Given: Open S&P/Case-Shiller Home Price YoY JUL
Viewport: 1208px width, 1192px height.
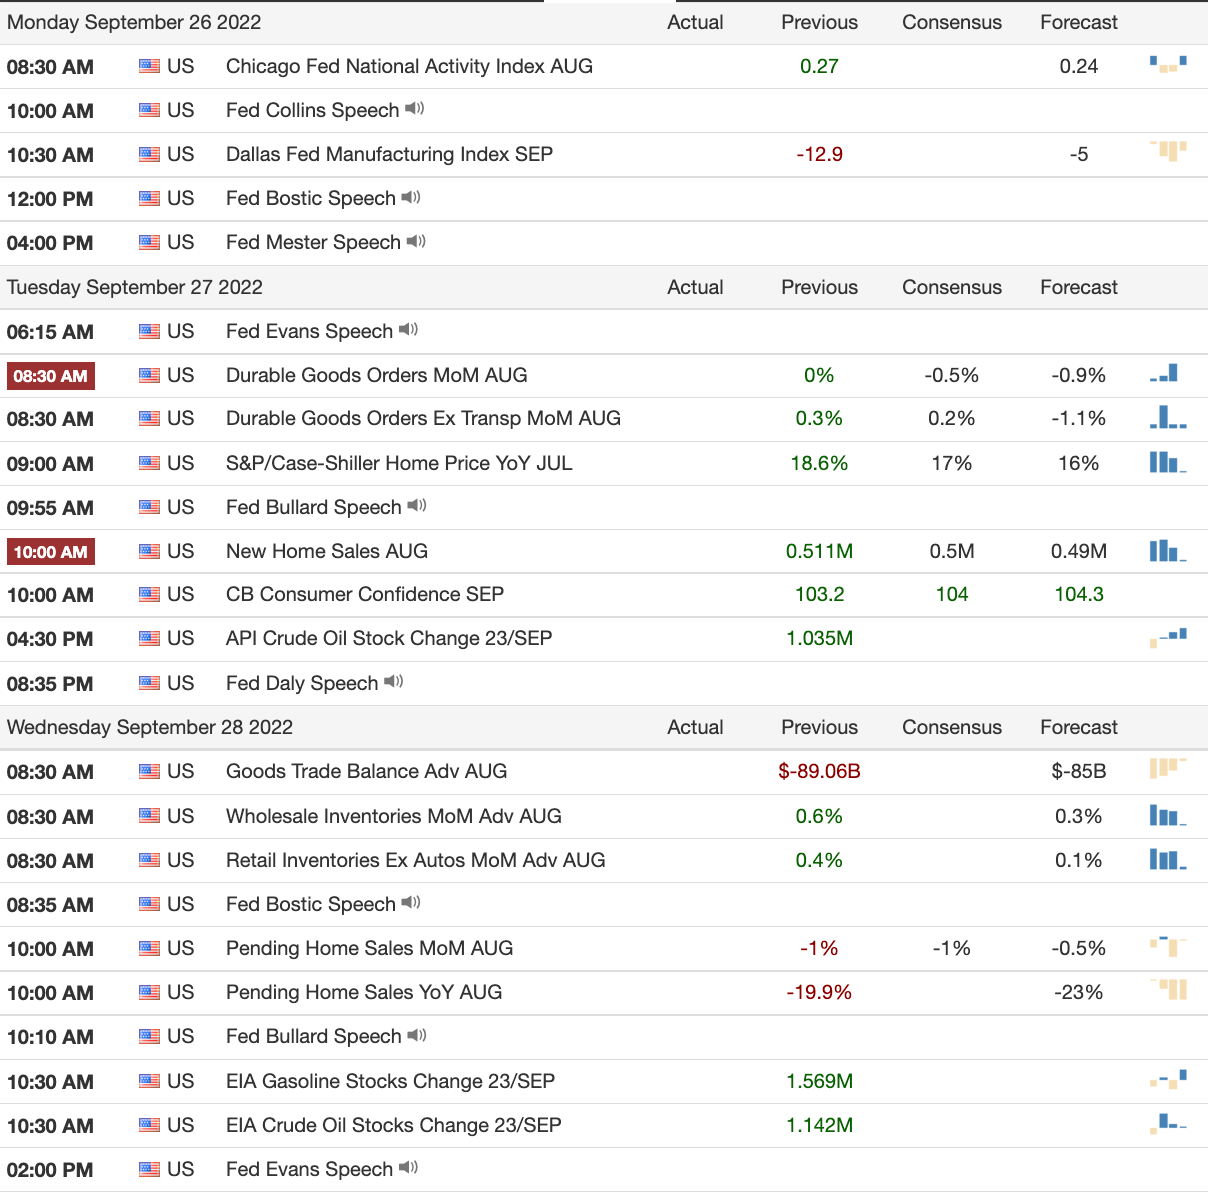Looking at the screenshot, I should pos(399,463).
